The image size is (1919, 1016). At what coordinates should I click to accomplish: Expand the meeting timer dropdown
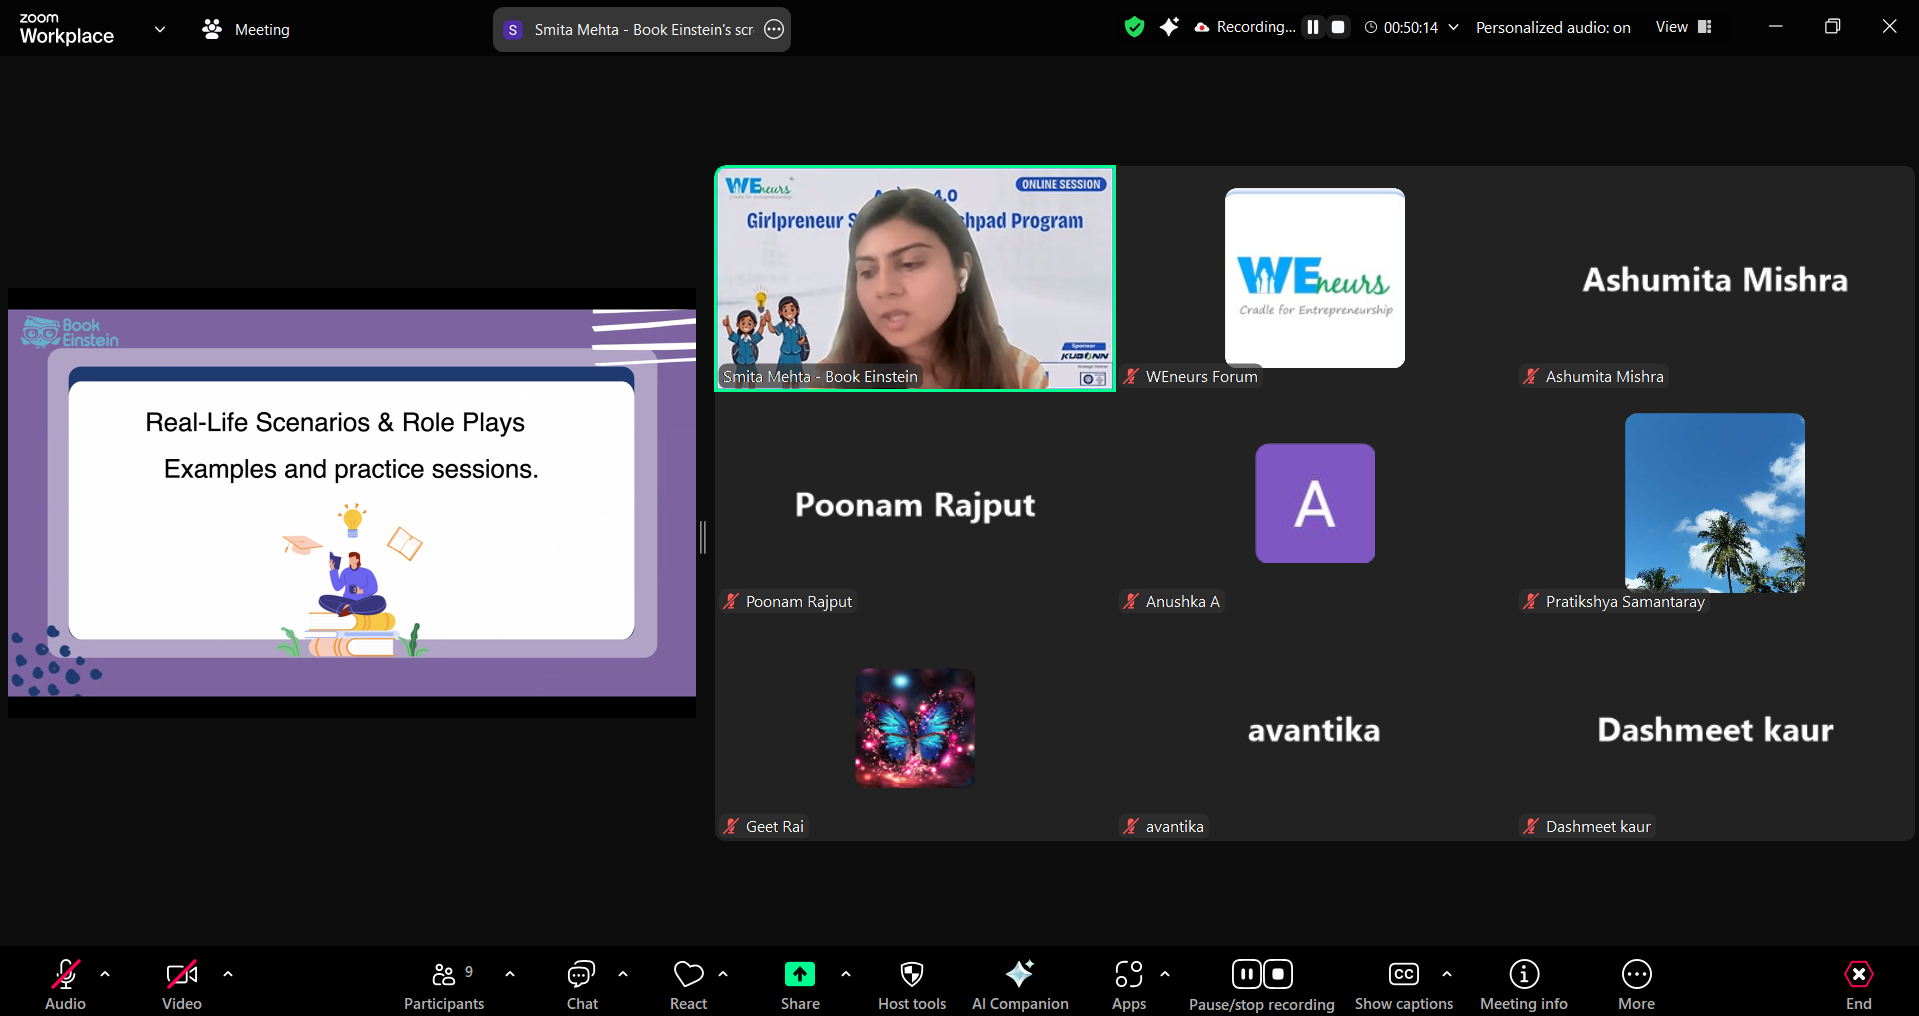tap(1453, 27)
